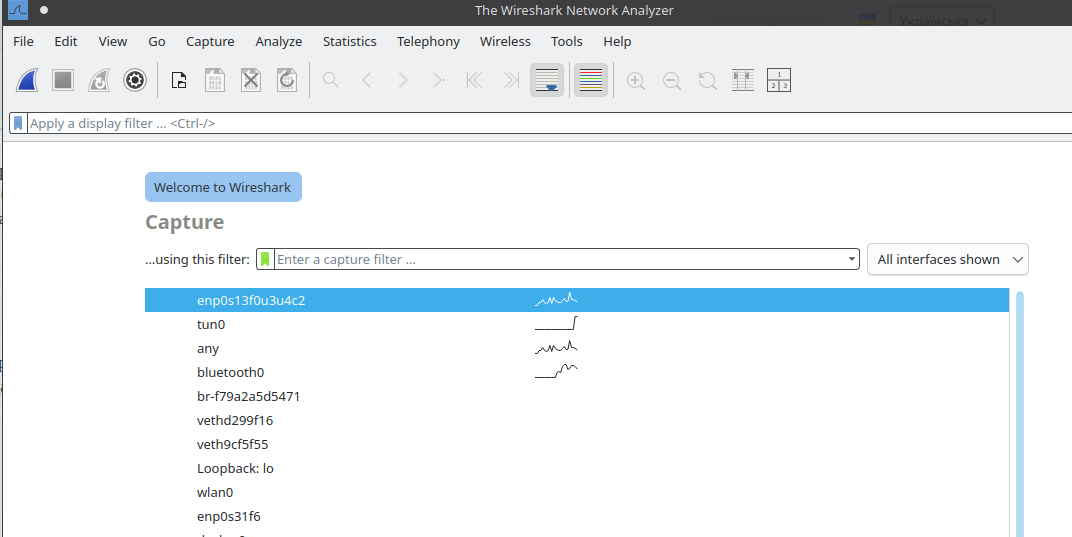Go to next packet arrow

coord(403,81)
